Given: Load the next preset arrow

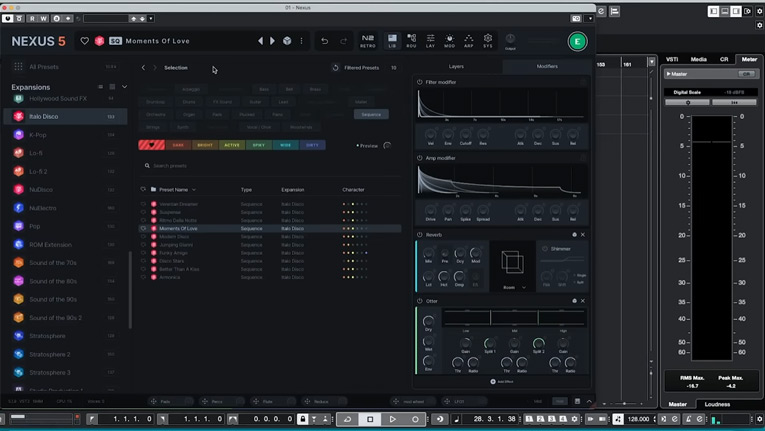Looking at the screenshot, I should tap(272, 41).
